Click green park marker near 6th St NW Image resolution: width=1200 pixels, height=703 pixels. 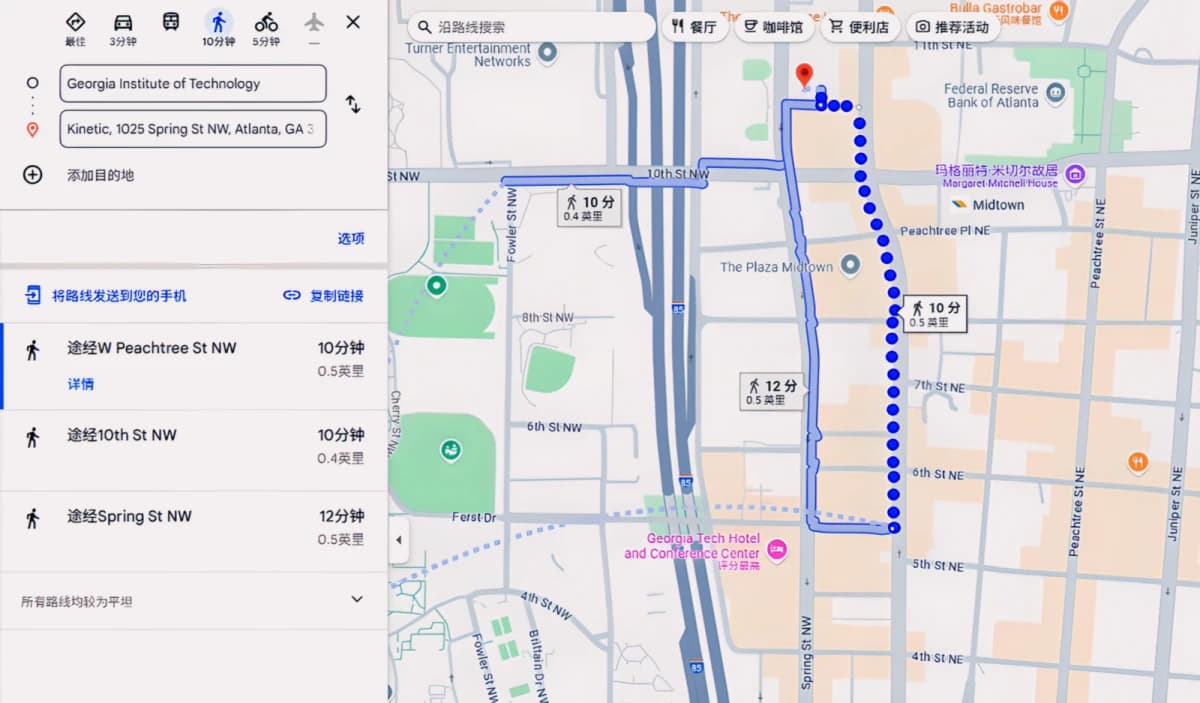[x=450, y=450]
